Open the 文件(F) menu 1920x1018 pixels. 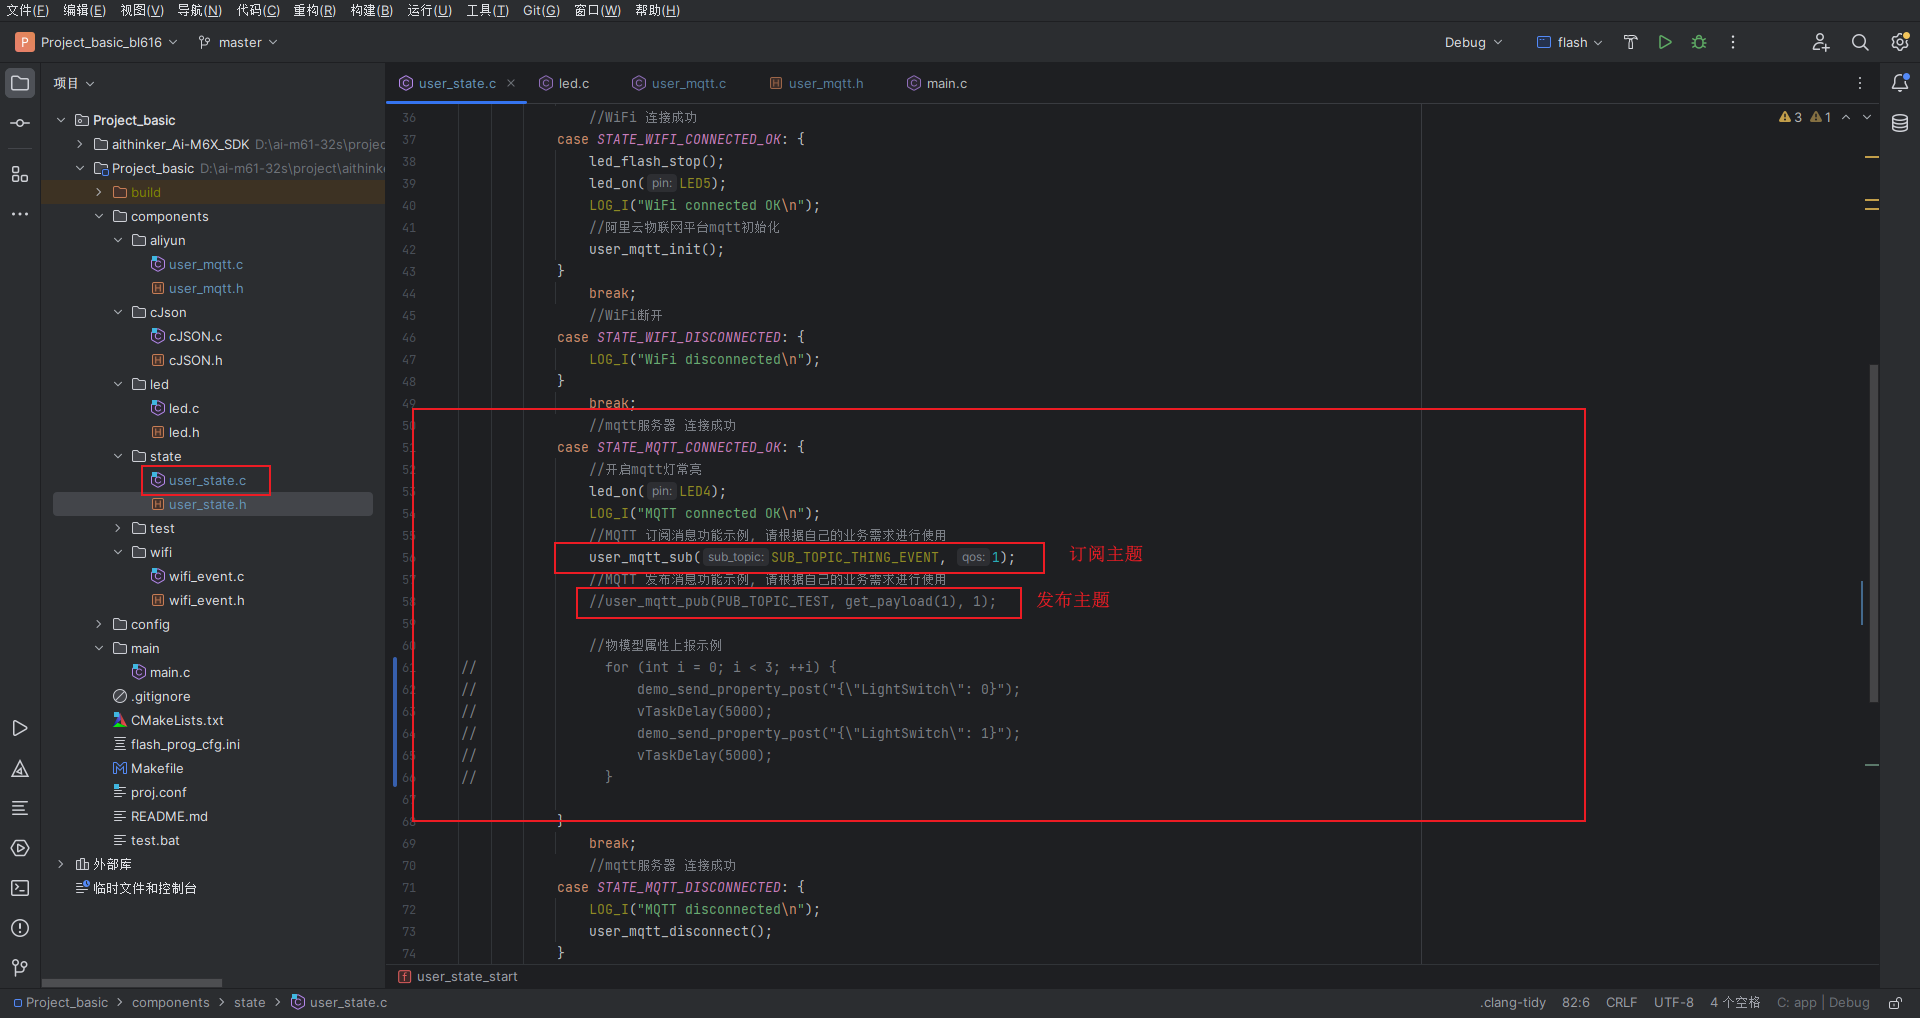point(27,10)
